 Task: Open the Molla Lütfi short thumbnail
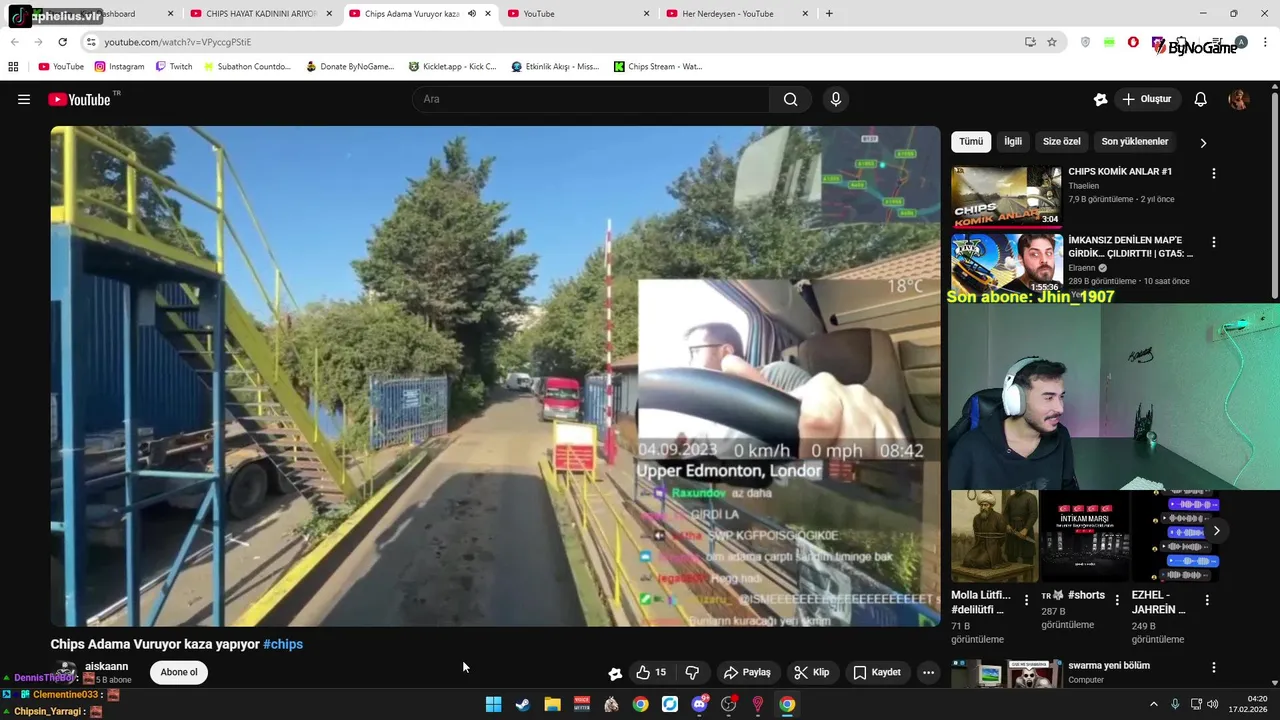coord(994,536)
